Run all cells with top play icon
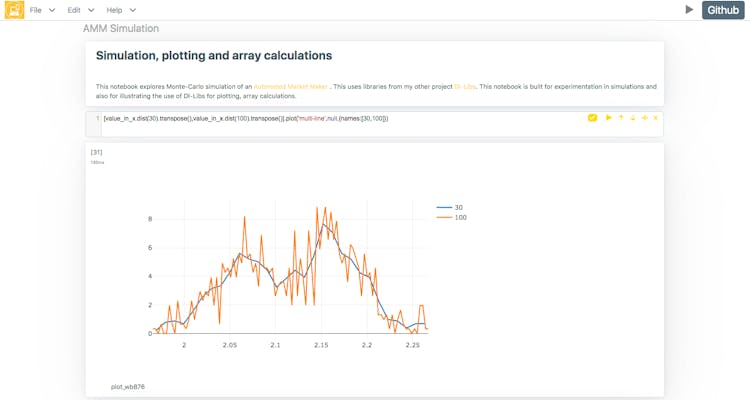Screen dimensions: 750x400 pyautogui.click(x=689, y=9)
